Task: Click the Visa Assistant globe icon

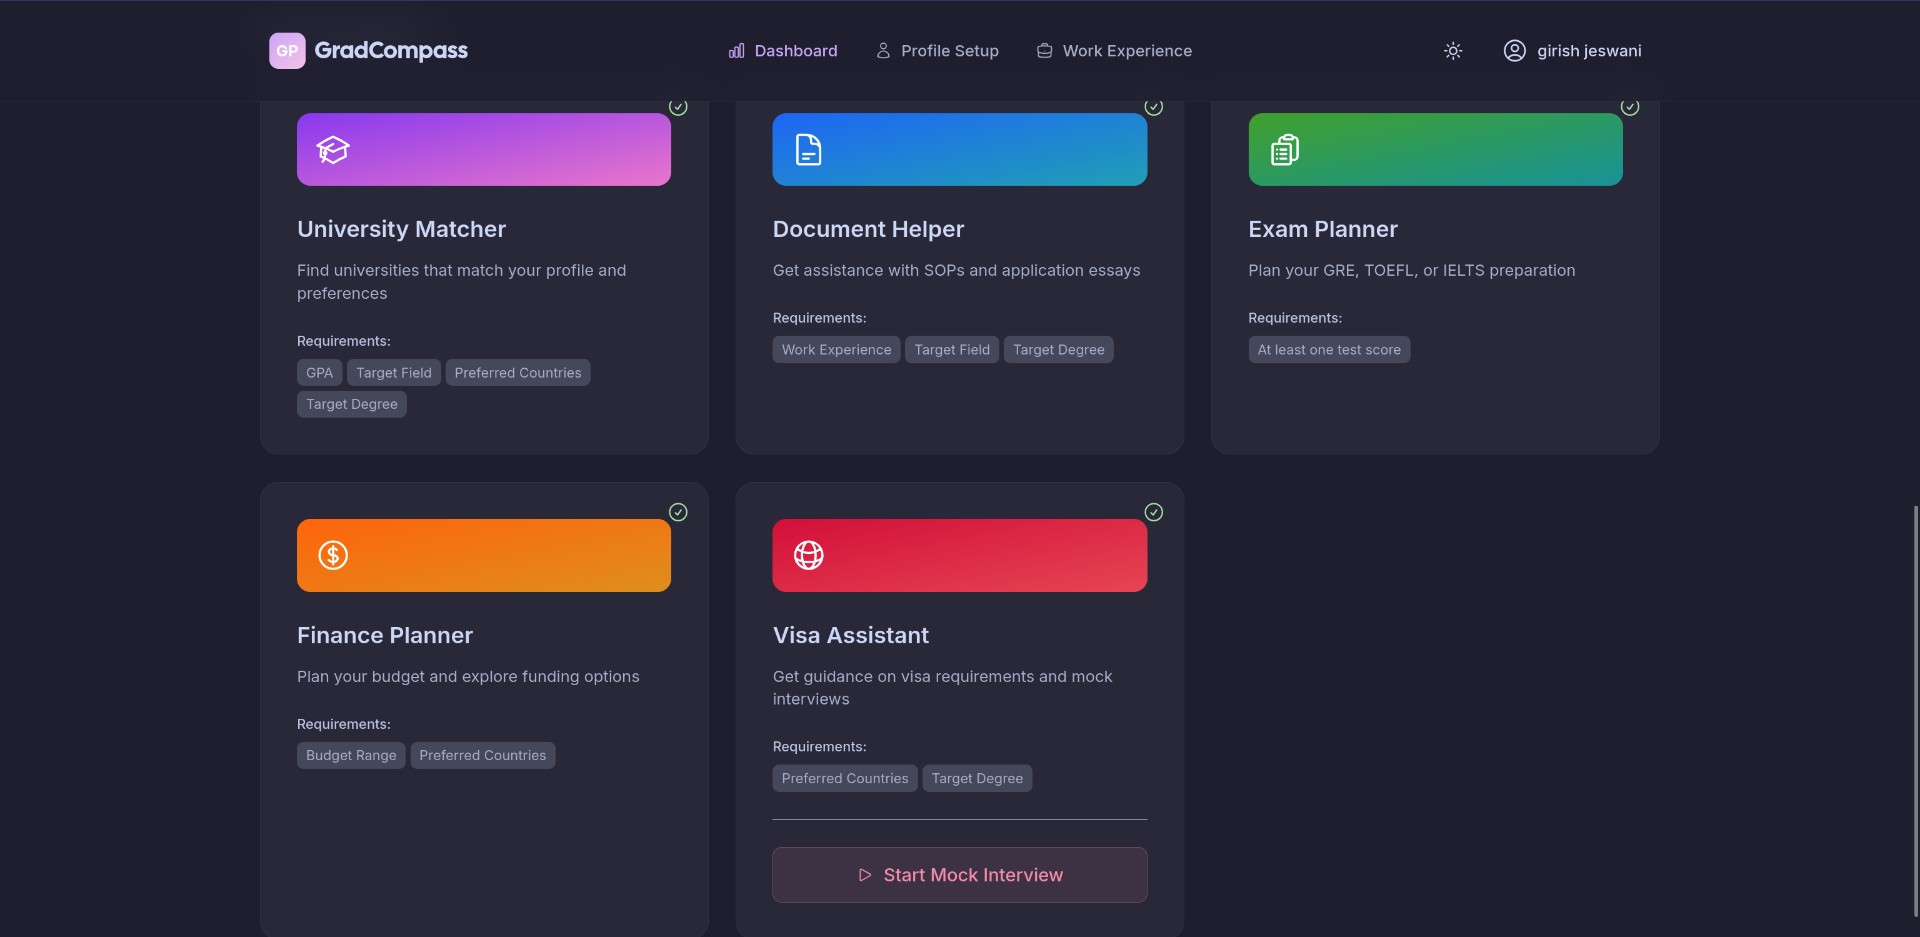Action: click(808, 555)
